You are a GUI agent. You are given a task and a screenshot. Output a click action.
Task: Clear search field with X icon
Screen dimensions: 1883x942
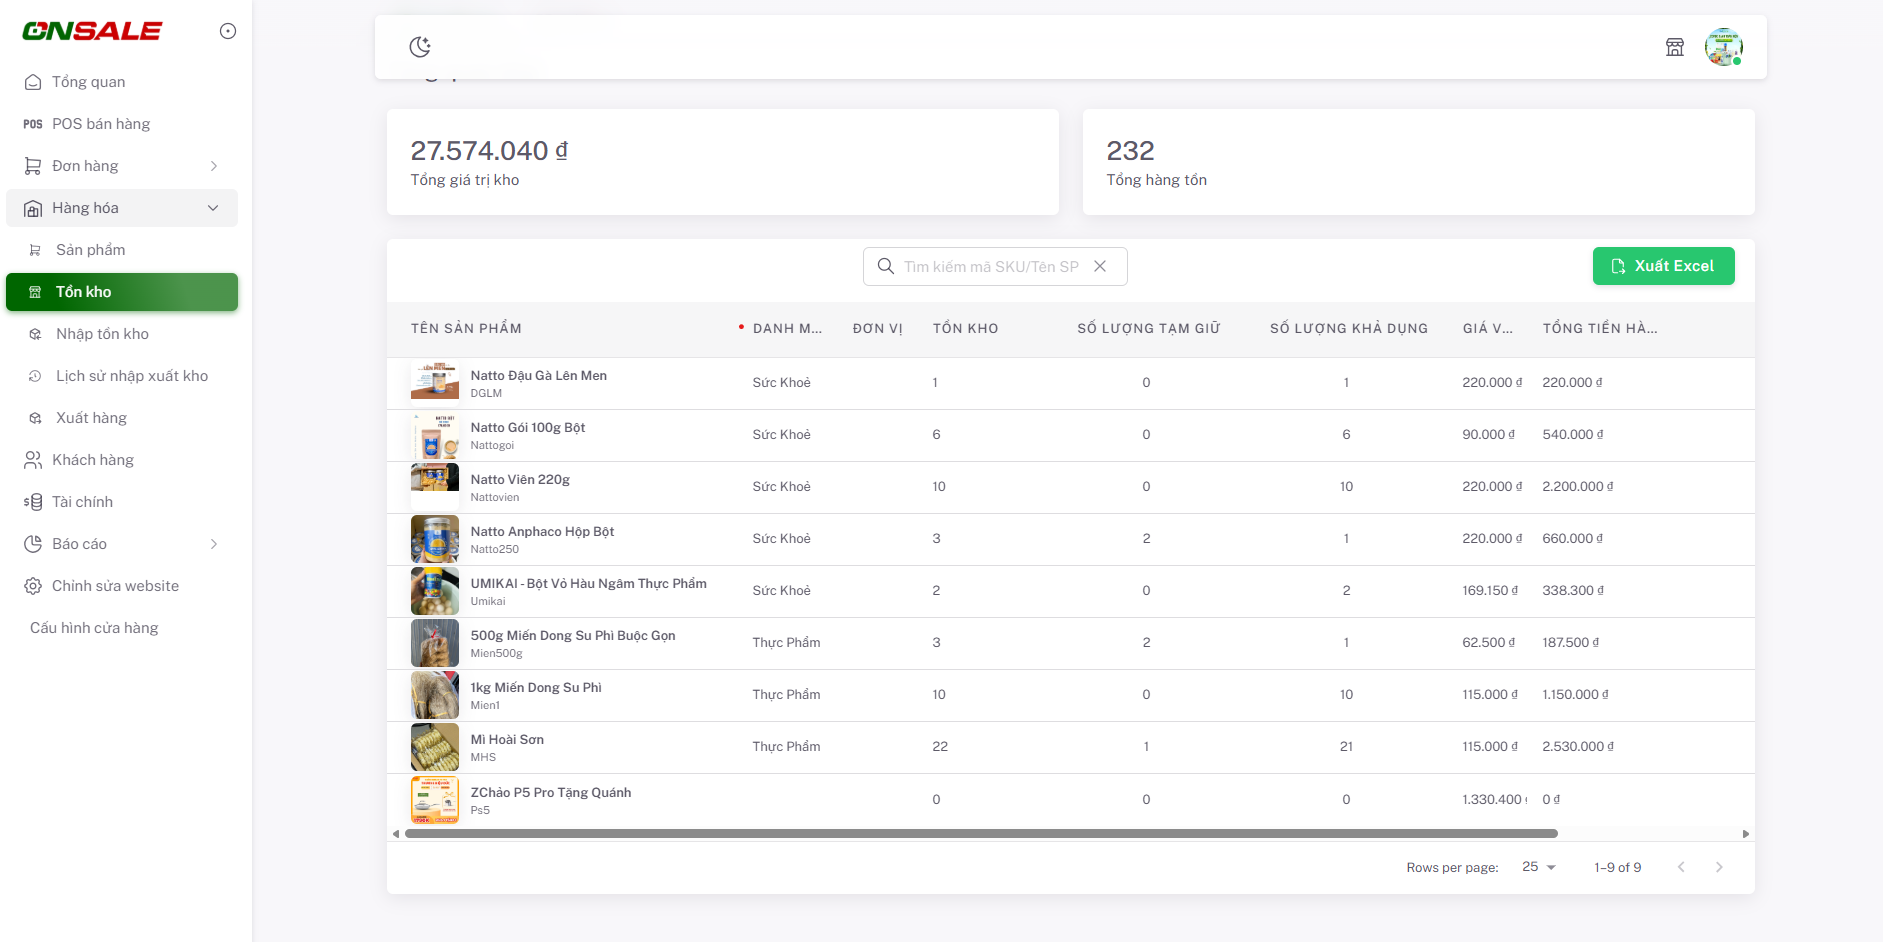(x=1100, y=266)
